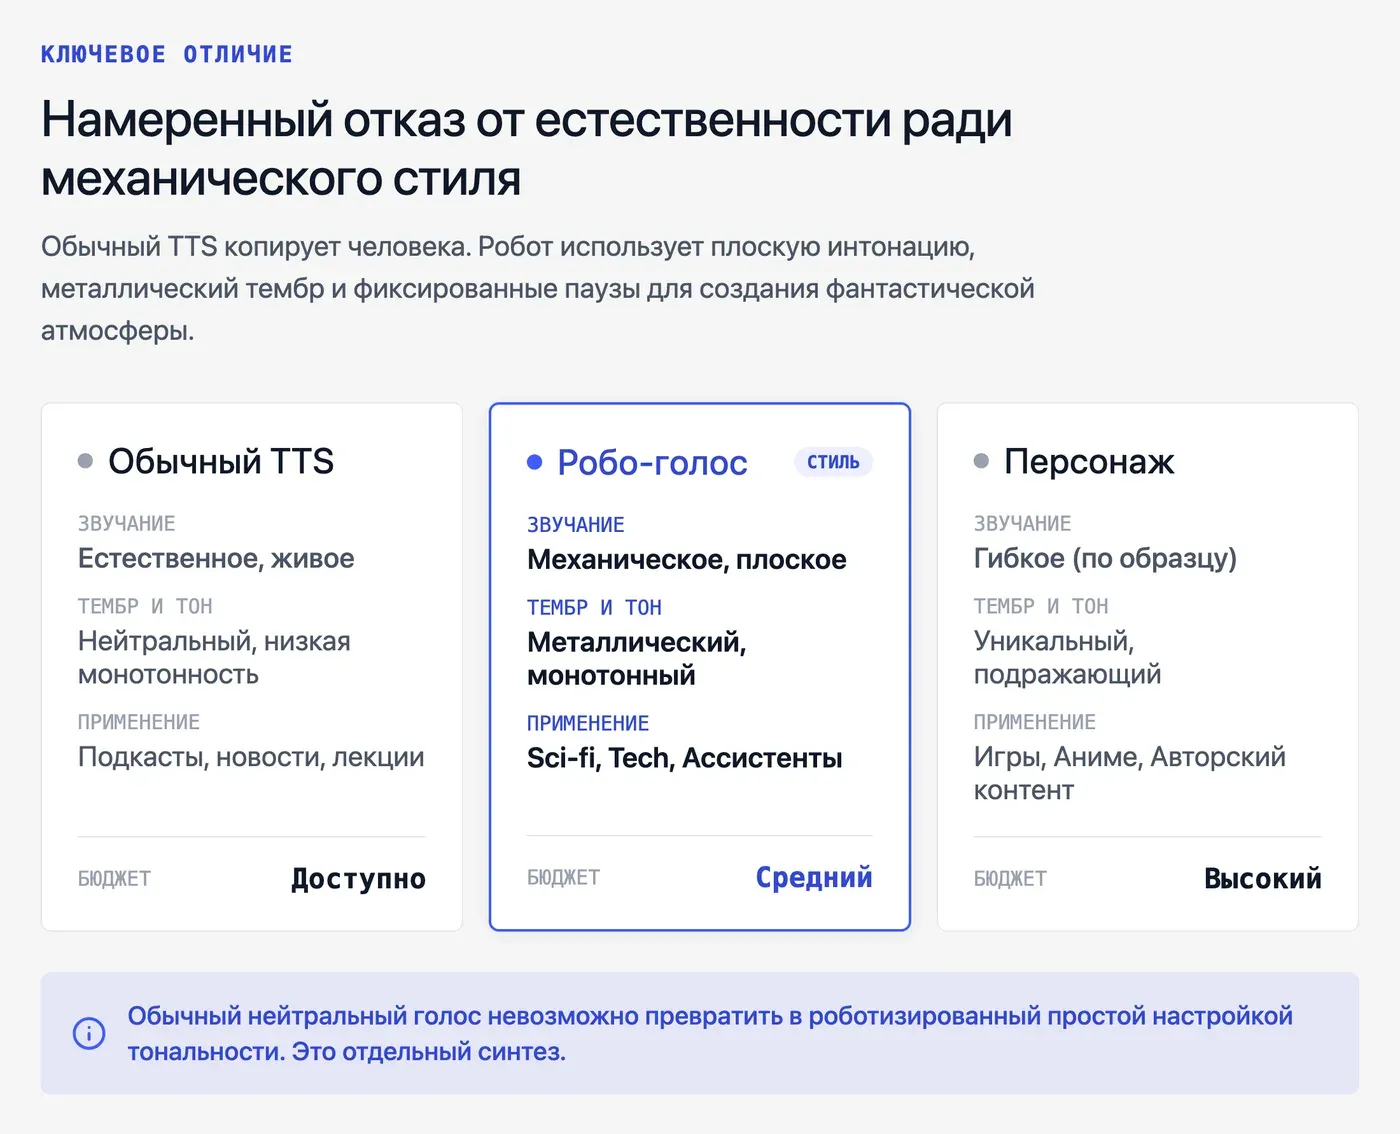Click ЗВУЧАНИЕ label in Персонаж card
Screen dimensions: 1400x1134
[x=1023, y=524]
